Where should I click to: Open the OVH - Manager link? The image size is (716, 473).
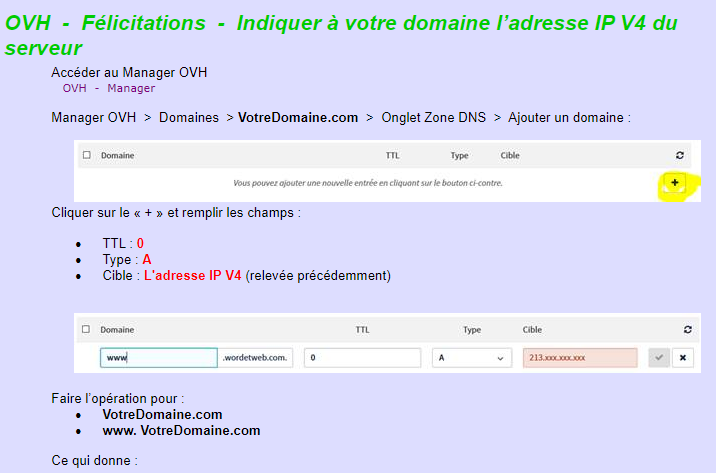click(109, 88)
